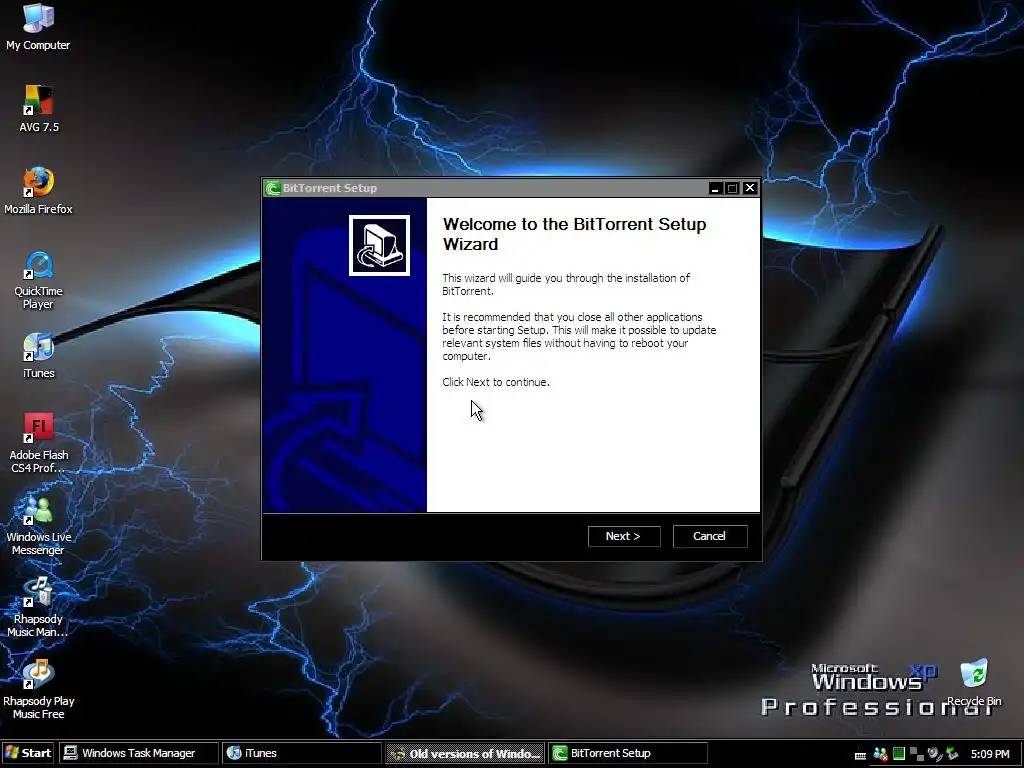This screenshot has height=768, width=1024.
Task: Select Rhapsody Play Music Free shortcut
Action: pos(39,690)
